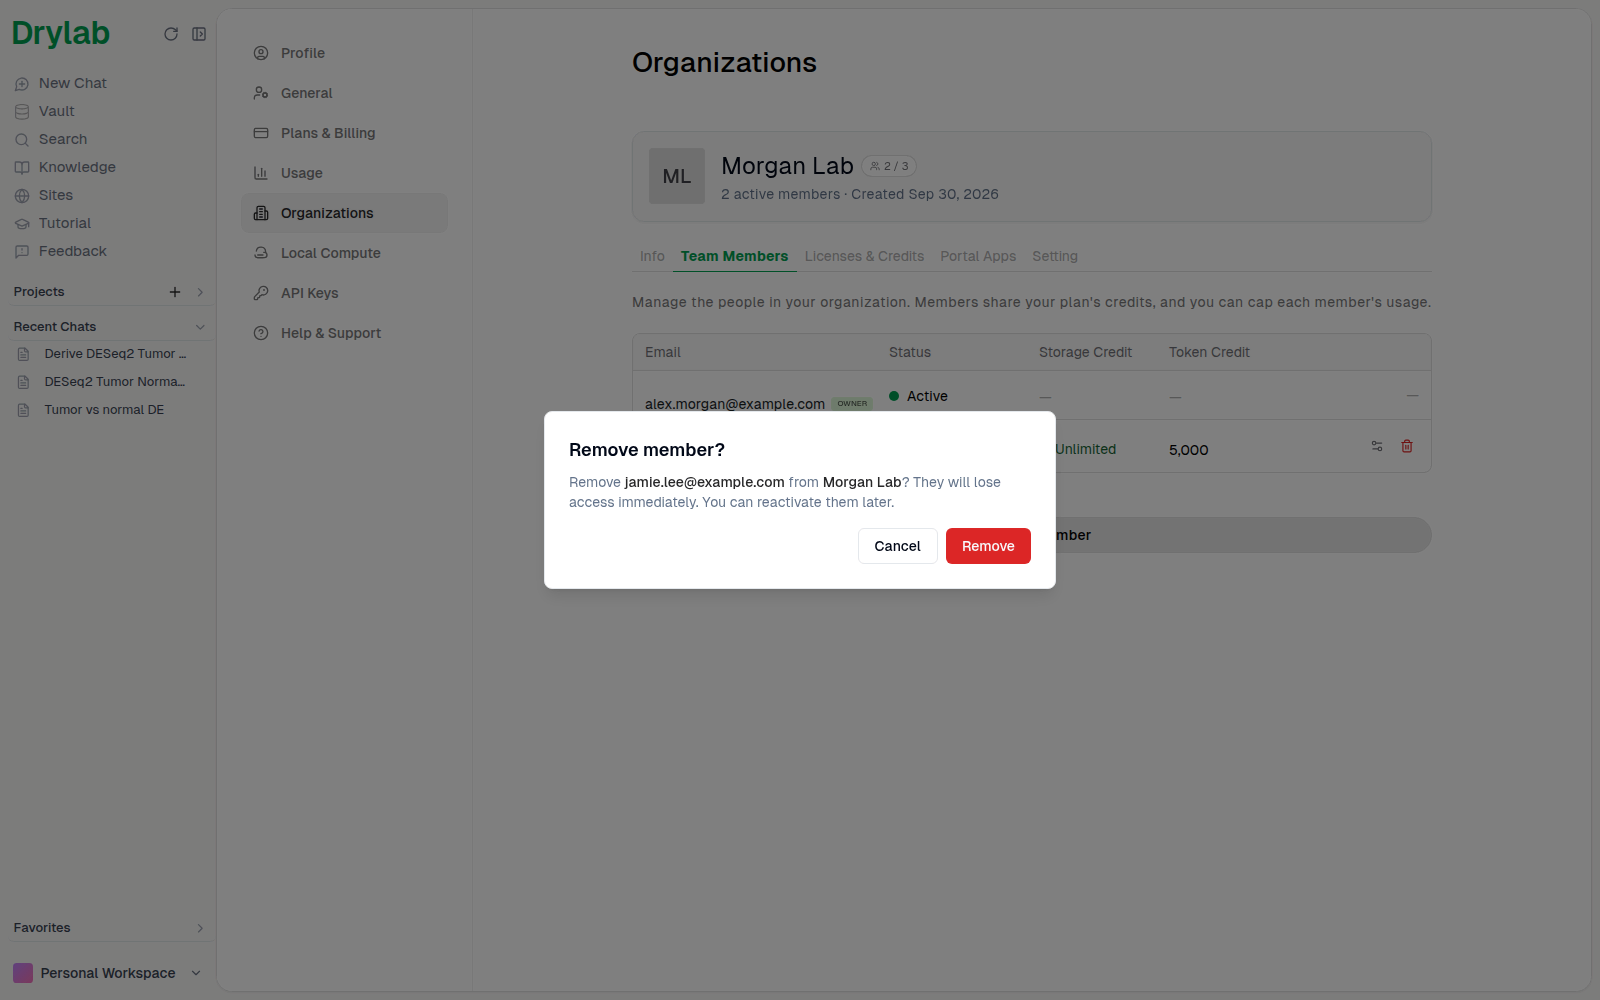The image size is (1600, 1000).
Task: Select Organizations in the settings menu
Action: (344, 213)
